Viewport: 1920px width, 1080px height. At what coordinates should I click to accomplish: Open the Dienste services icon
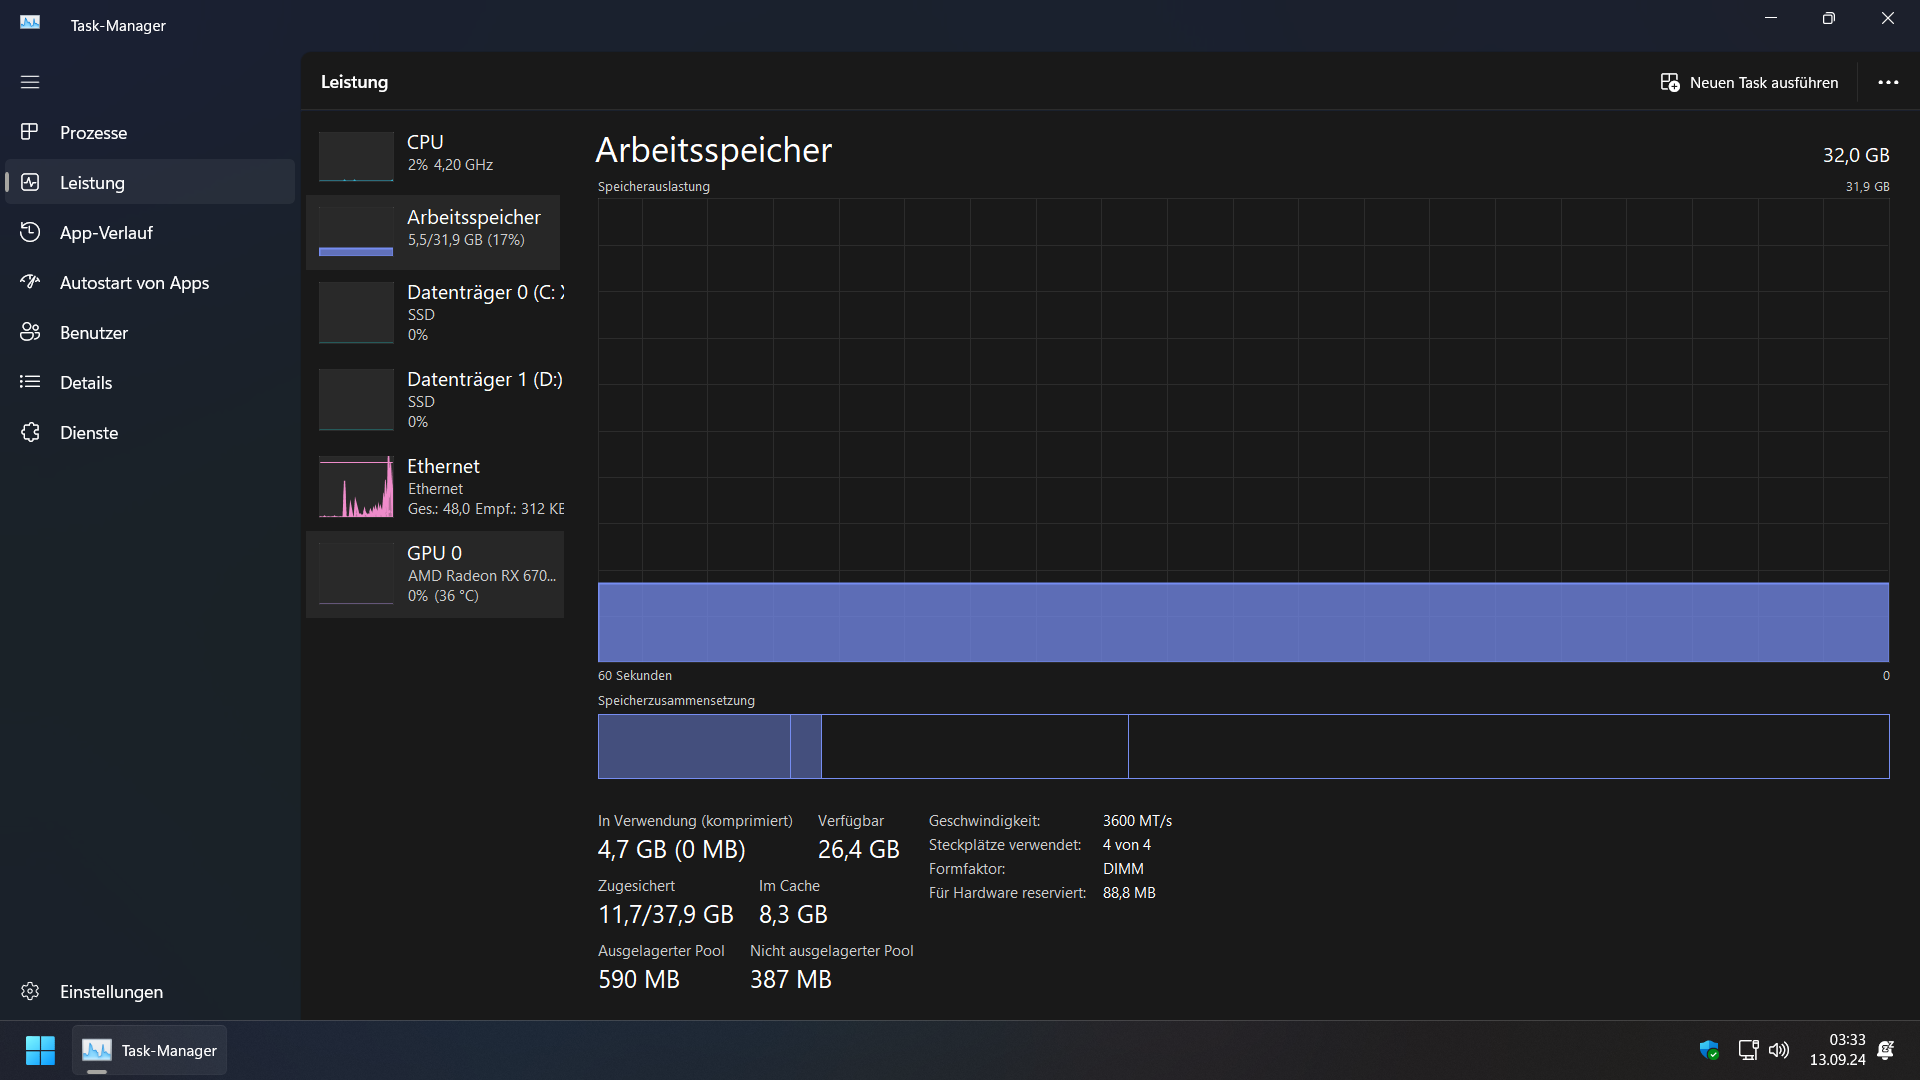click(x=30, y=432)
